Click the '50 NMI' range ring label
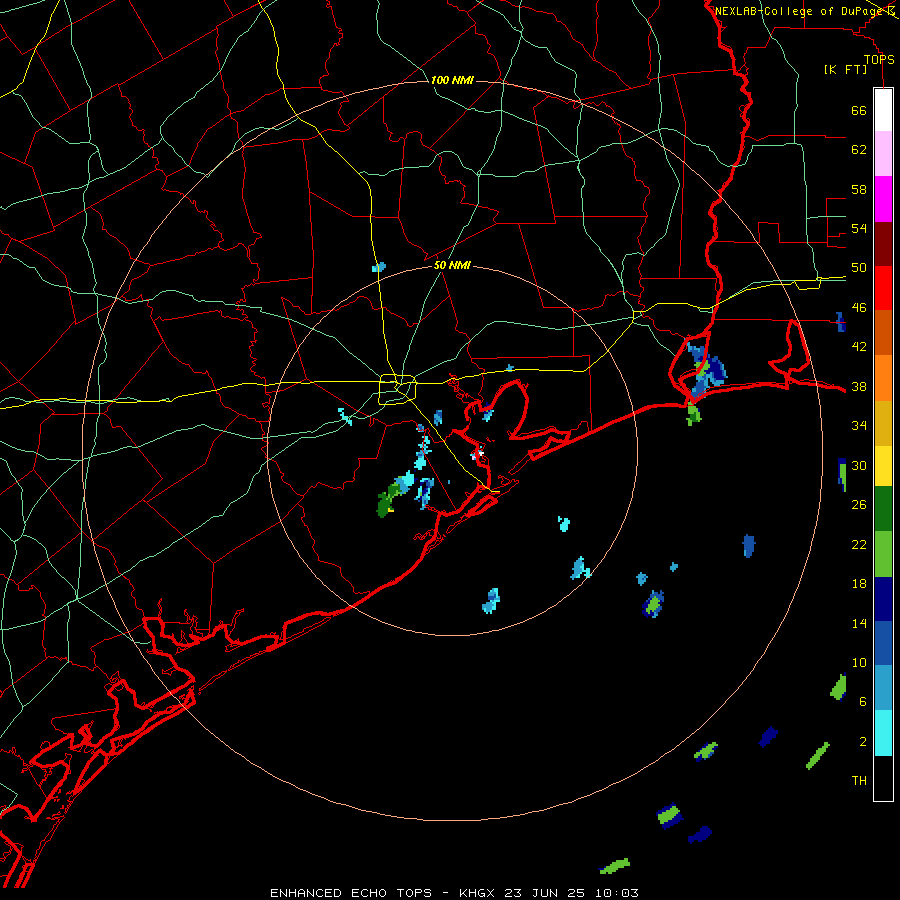Viewport: 900px width, 900px height. (452, 265)
